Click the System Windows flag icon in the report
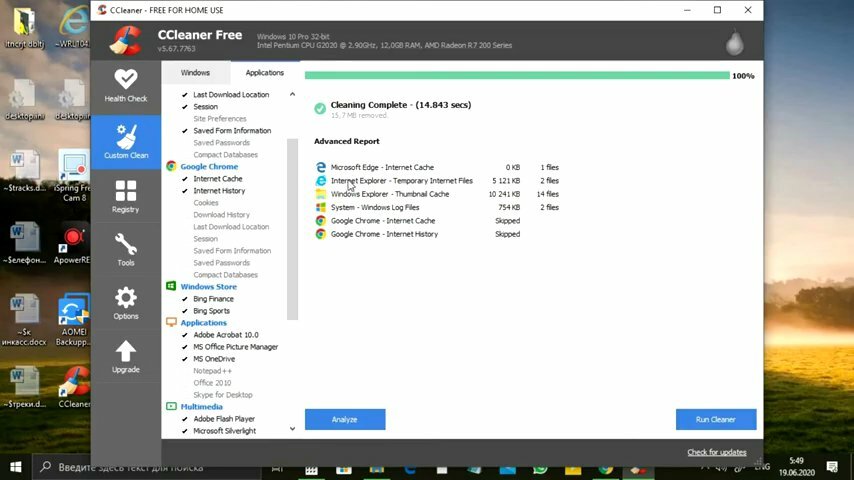The image size is (854, 480). [321, 207]
